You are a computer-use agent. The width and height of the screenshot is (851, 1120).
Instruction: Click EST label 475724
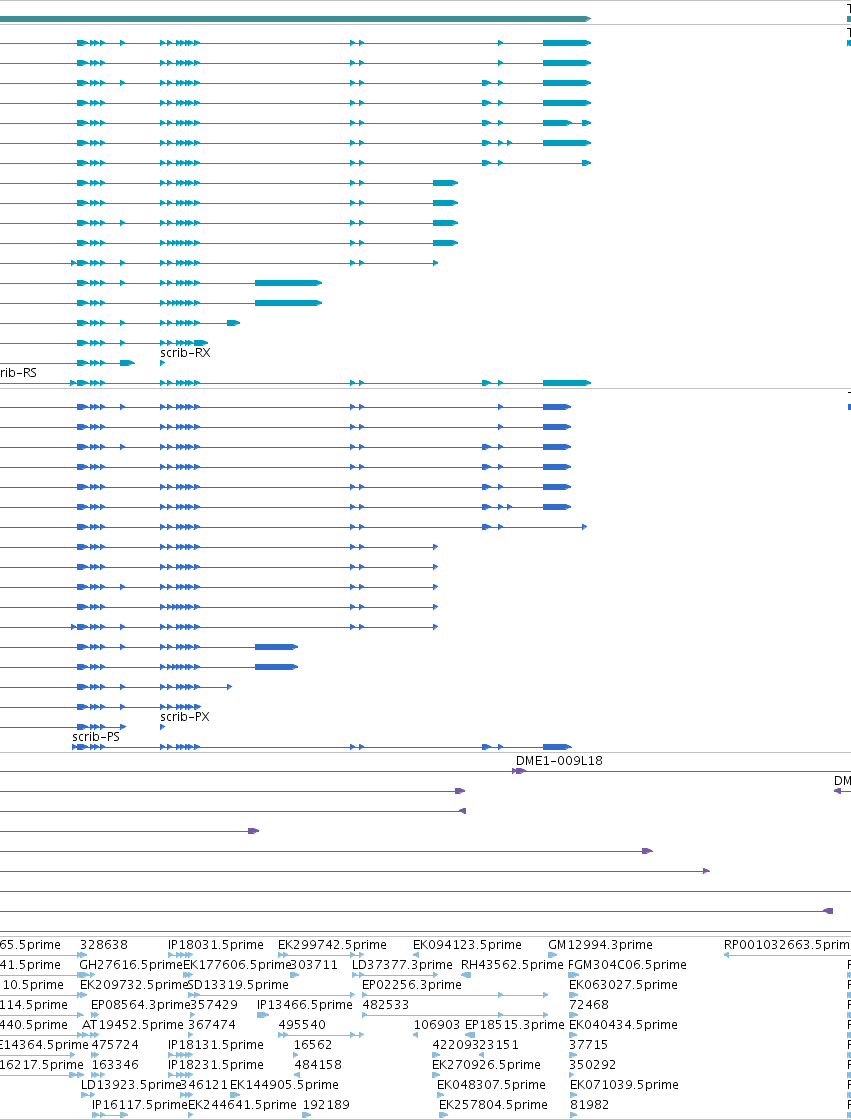pos(115,1045)
